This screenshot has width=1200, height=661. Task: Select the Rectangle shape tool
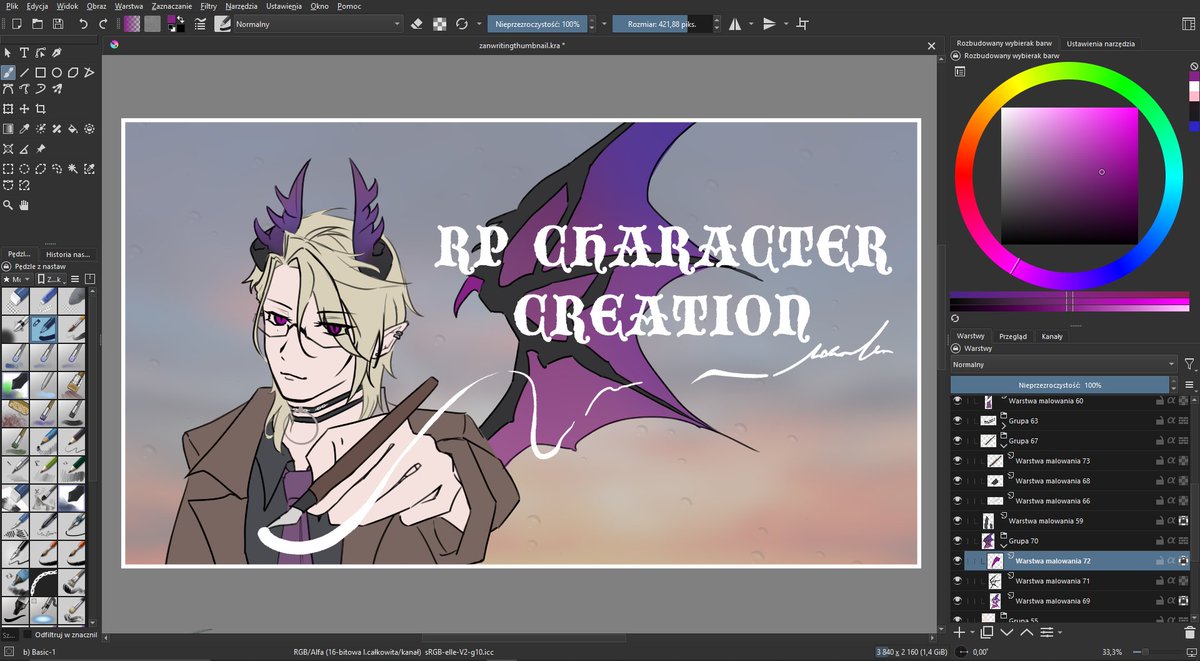pyautogui.click(x=41, y=72)
